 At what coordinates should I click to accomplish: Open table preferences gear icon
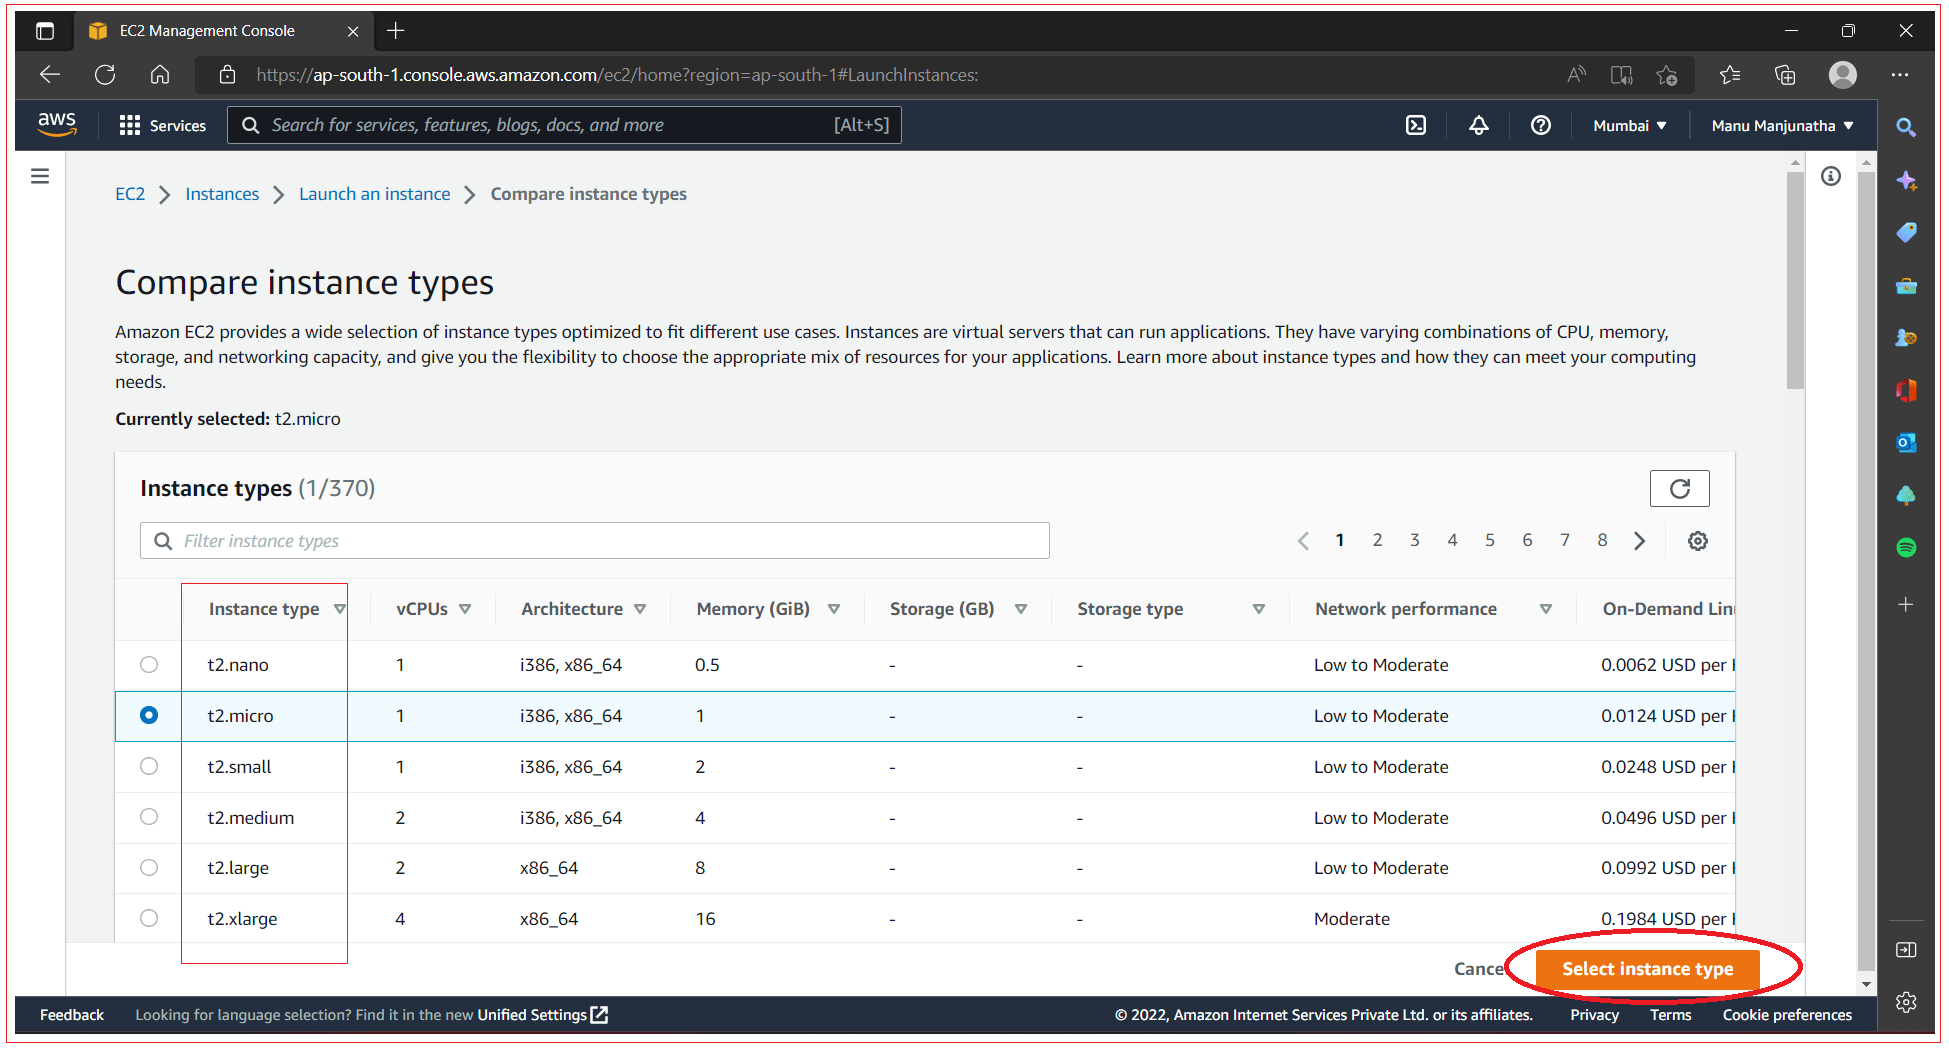point(1697,540)
